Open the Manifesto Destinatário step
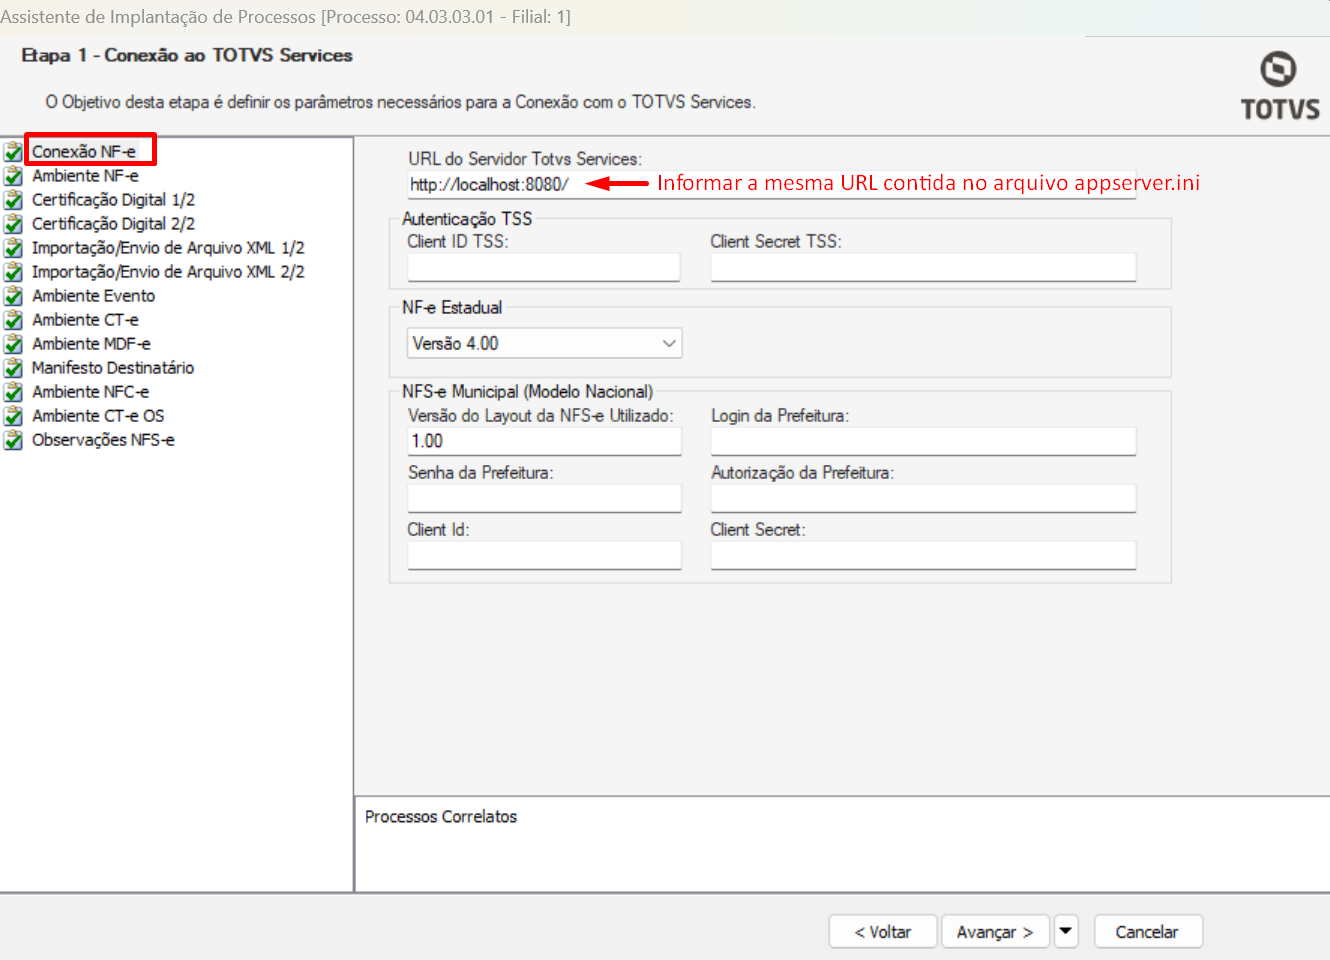This screenshot has height=960, width=1330. click(113, 368)
